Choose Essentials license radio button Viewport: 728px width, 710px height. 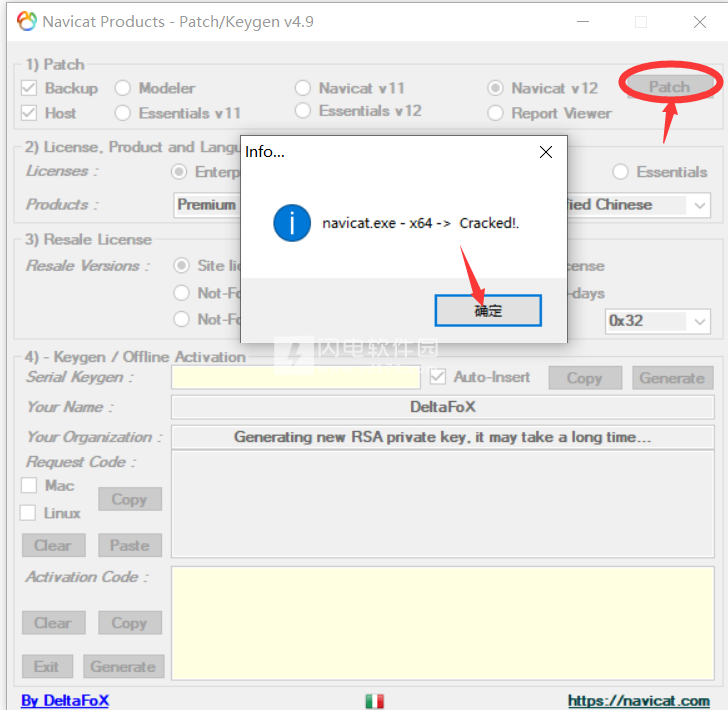click(x=620, y=172)
